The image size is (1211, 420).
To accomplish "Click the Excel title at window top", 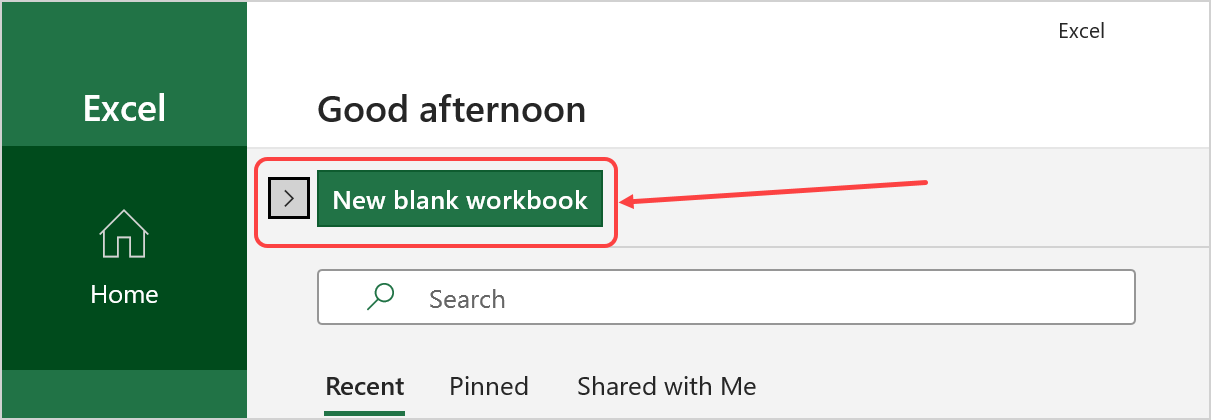I will pos(1081,31).
